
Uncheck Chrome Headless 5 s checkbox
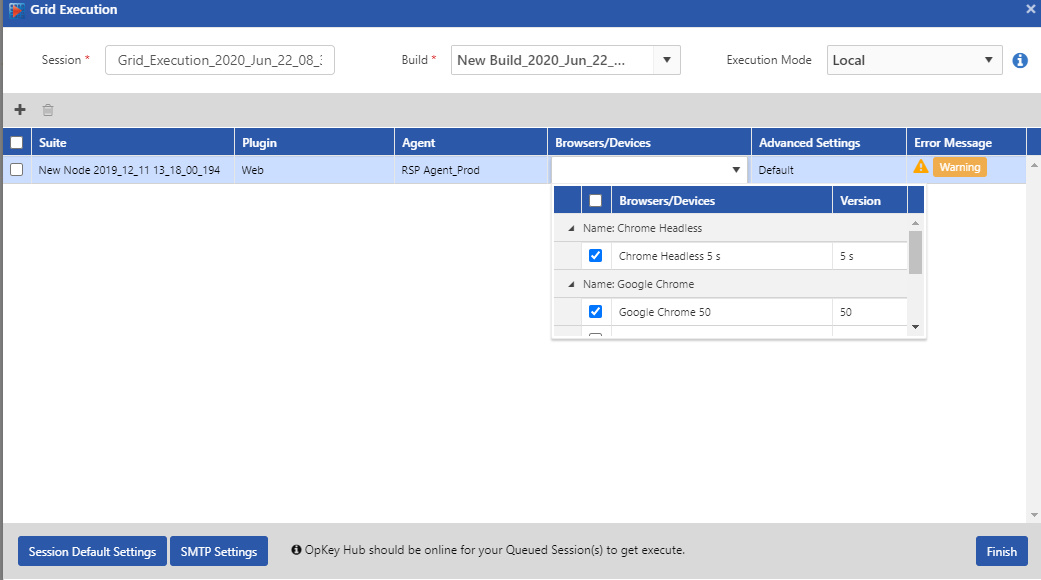tap(596, 256)
